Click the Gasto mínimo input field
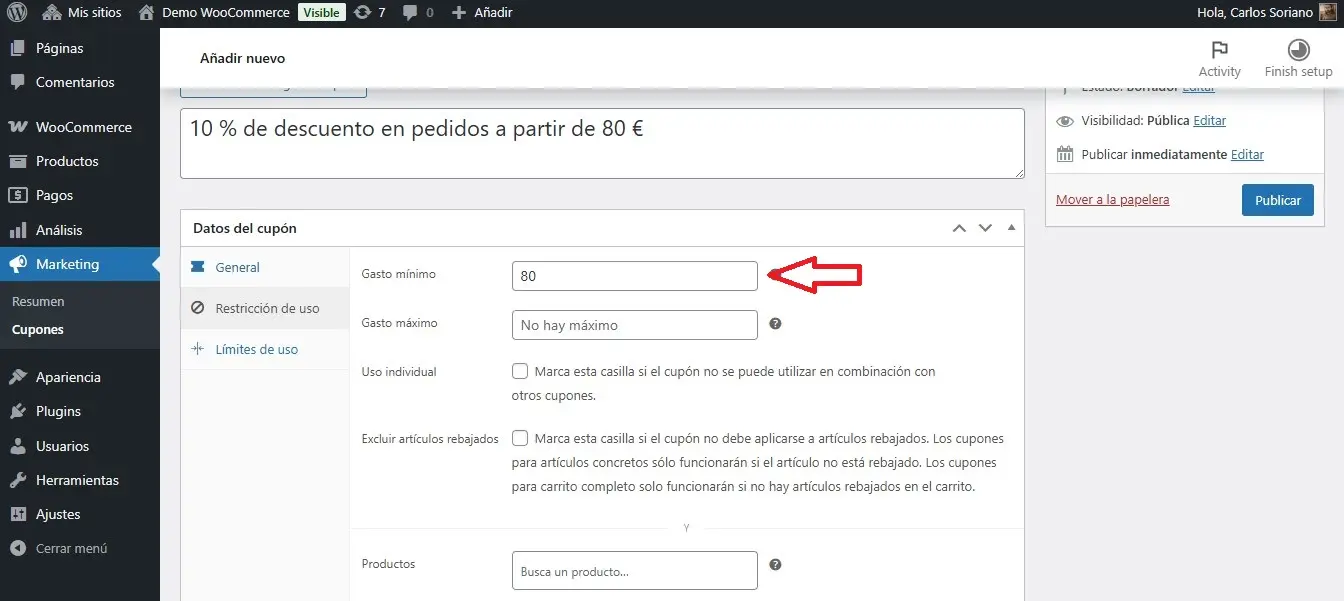Viewport: 1344px width, 601px height. [634, 276]
